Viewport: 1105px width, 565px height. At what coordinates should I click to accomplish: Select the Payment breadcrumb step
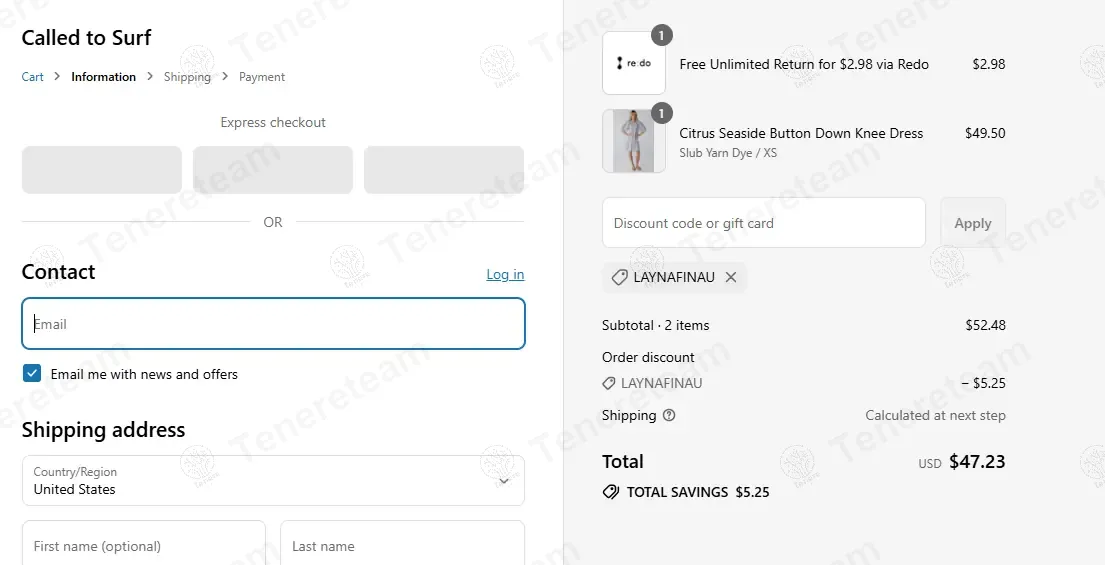point(262,77)
